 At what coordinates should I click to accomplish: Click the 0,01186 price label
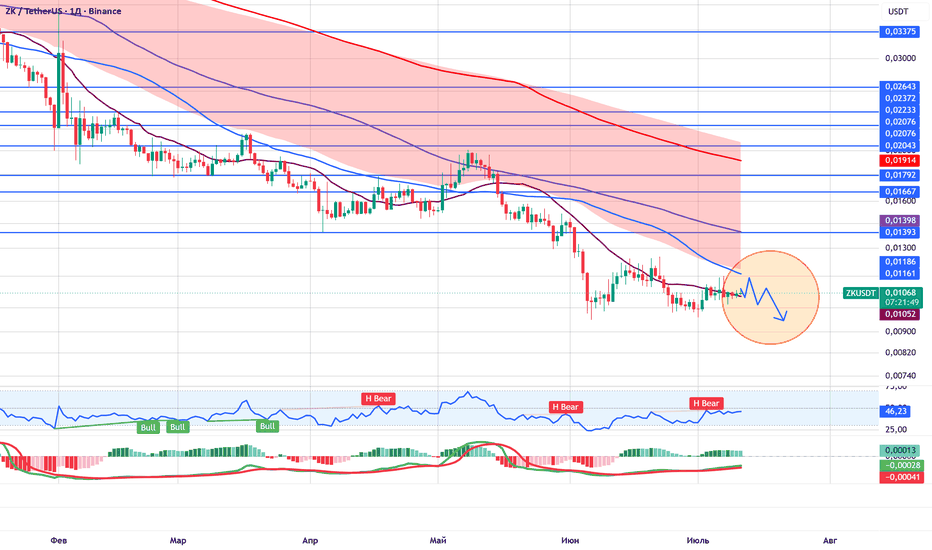click(x=900, y=262)
